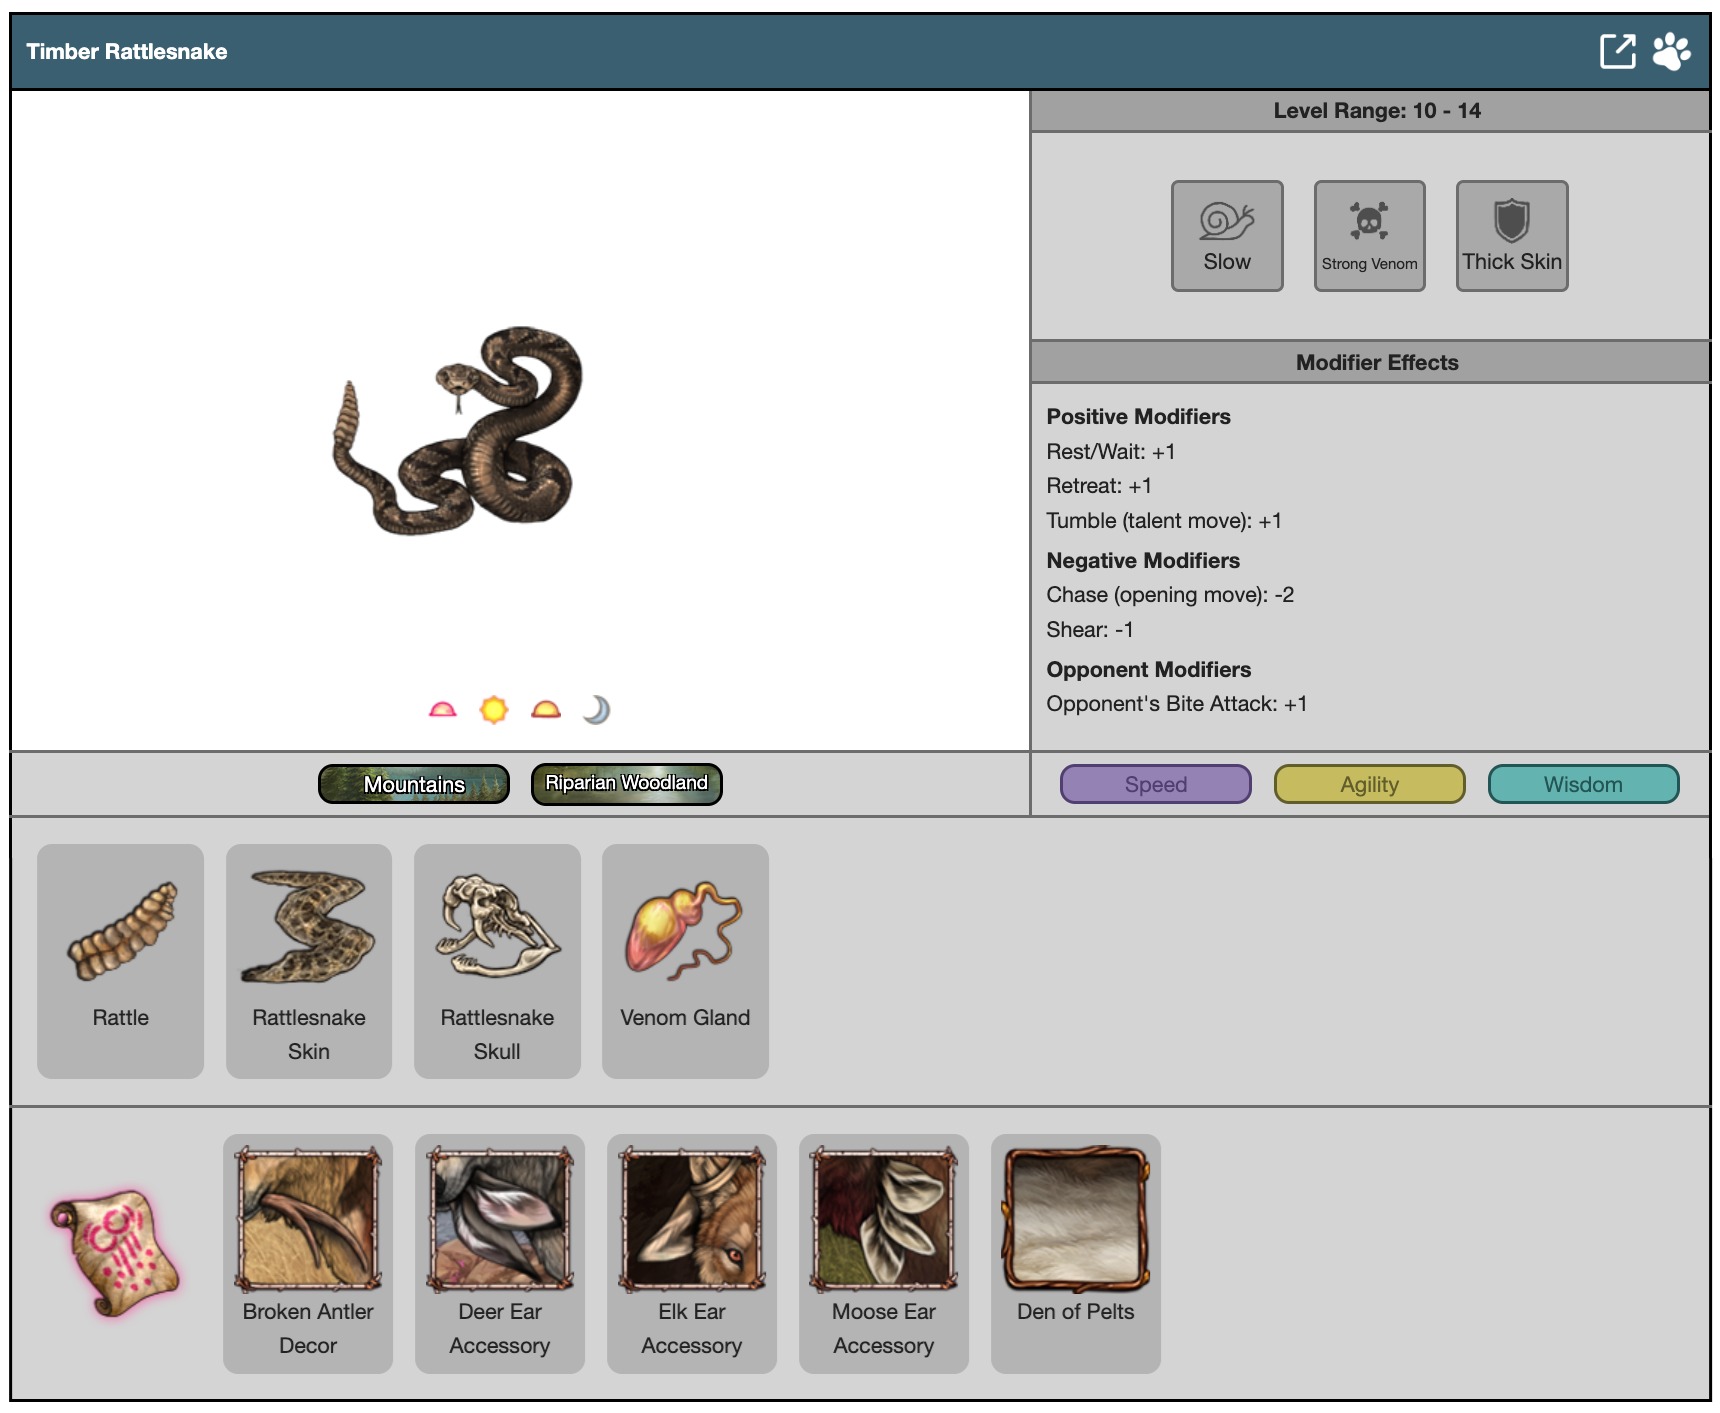Open the external link icon in header
1720x1413 pixels.
point(1617,51)
